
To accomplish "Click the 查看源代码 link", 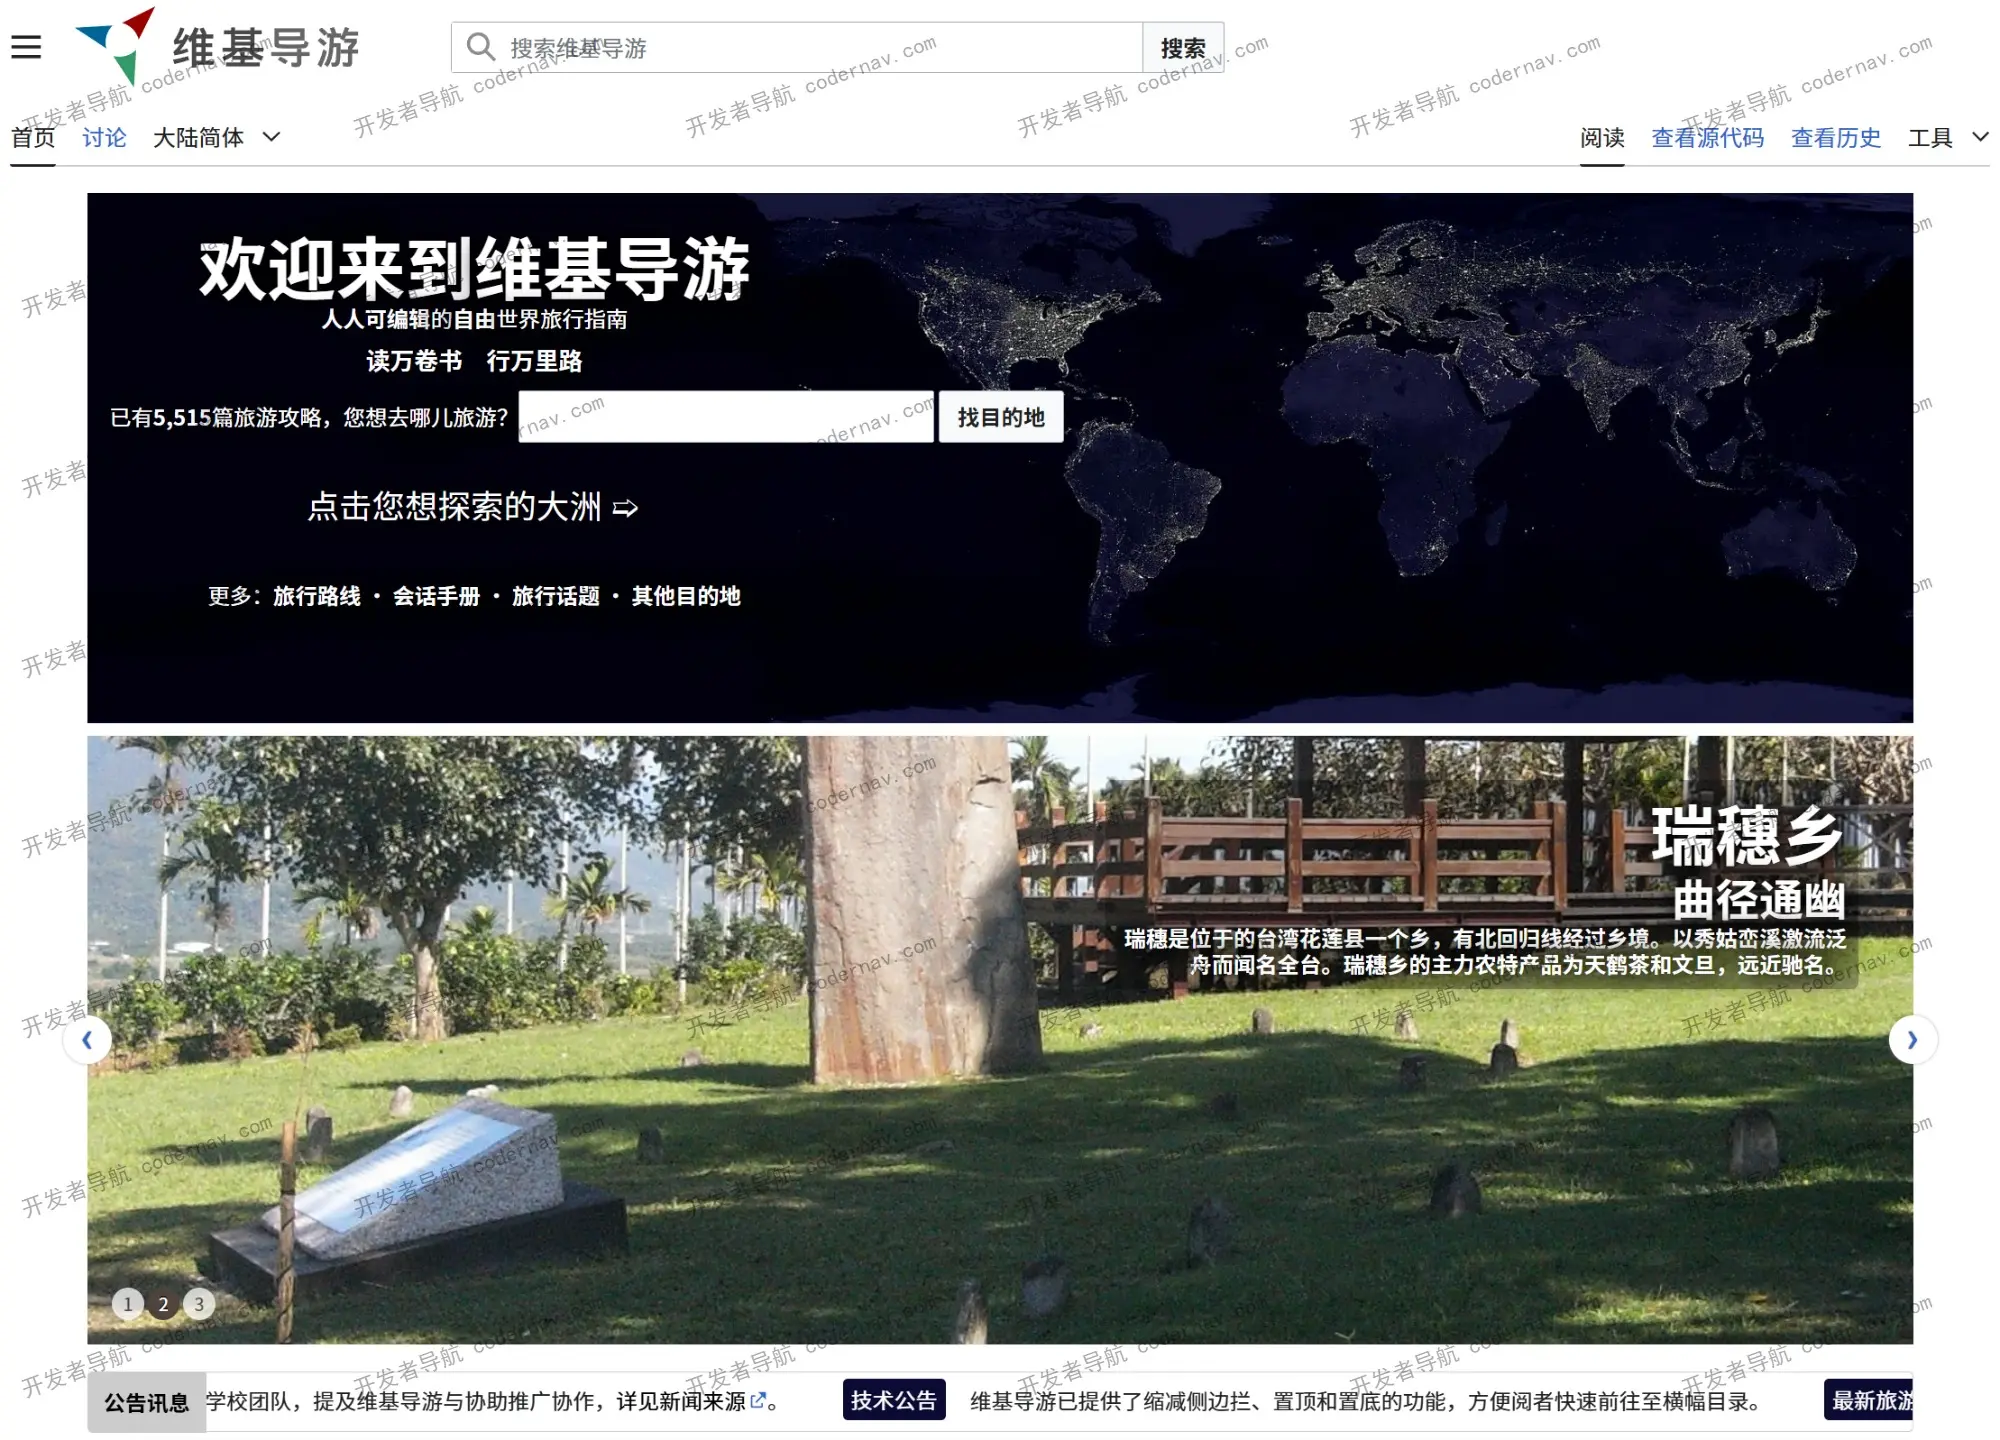I will click(x=1707, y=137).
